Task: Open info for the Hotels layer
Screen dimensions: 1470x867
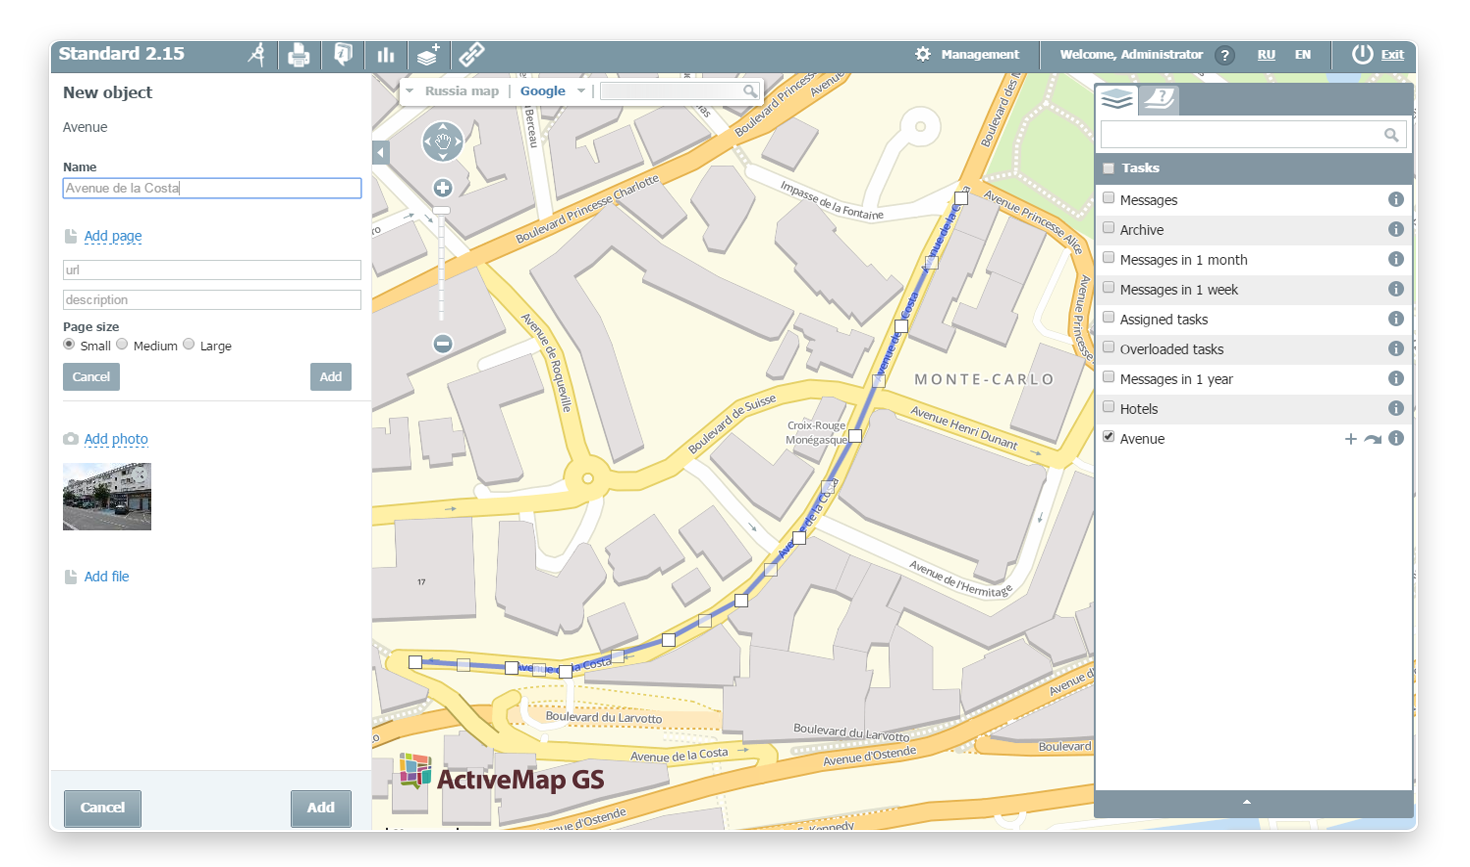Action: pos(1395,408)
